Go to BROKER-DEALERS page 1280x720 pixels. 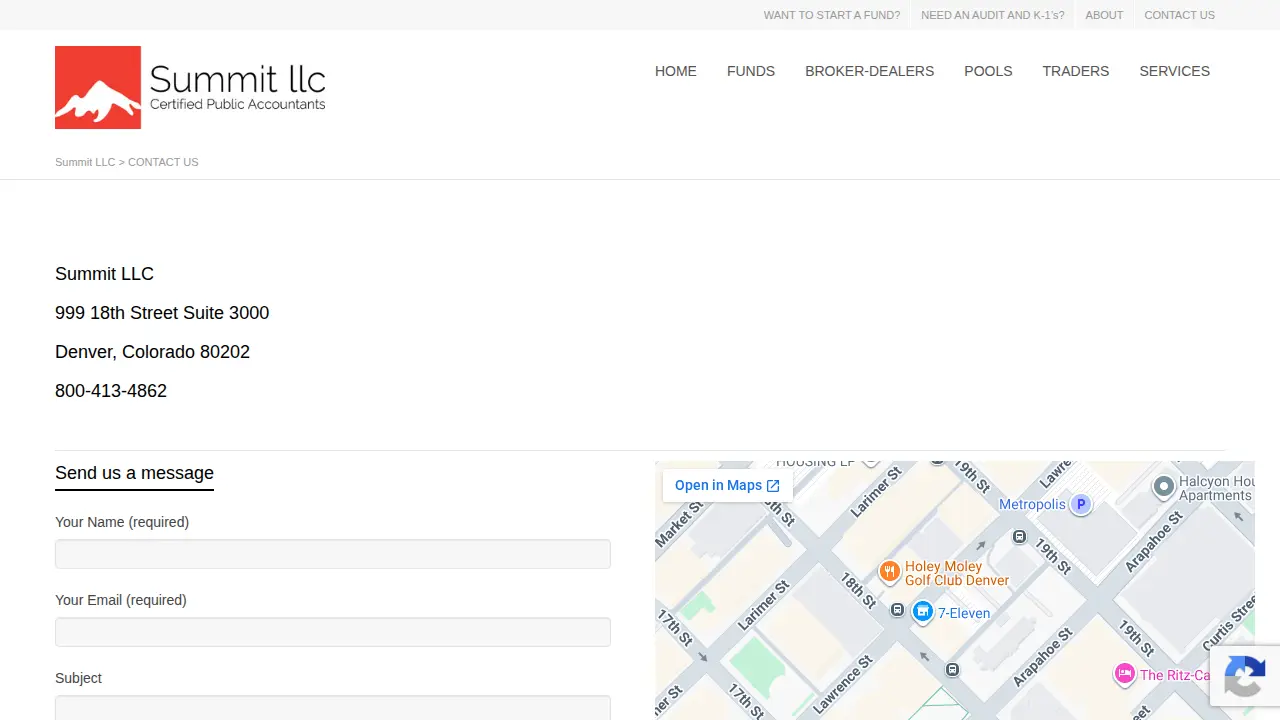pos(869,71)
